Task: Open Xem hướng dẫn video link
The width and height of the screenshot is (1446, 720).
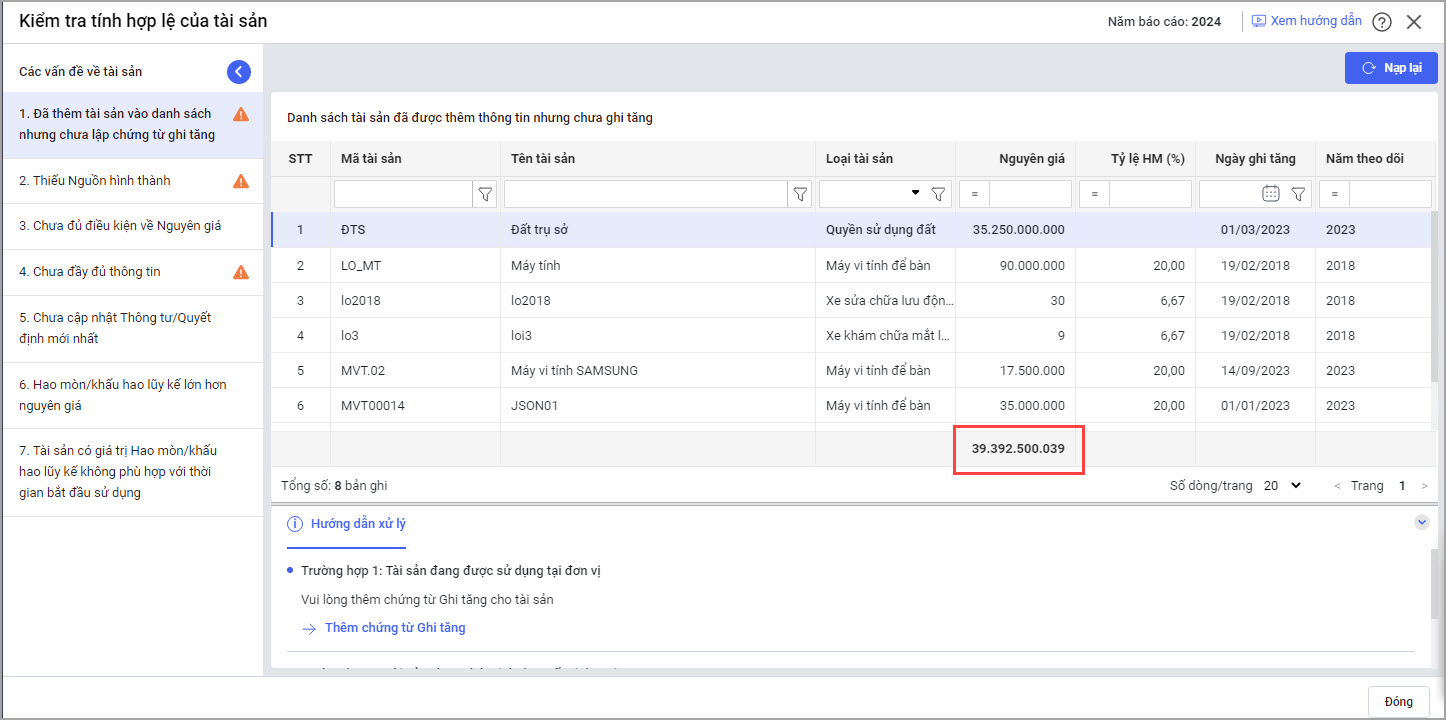Action: tap(1306, 21)
